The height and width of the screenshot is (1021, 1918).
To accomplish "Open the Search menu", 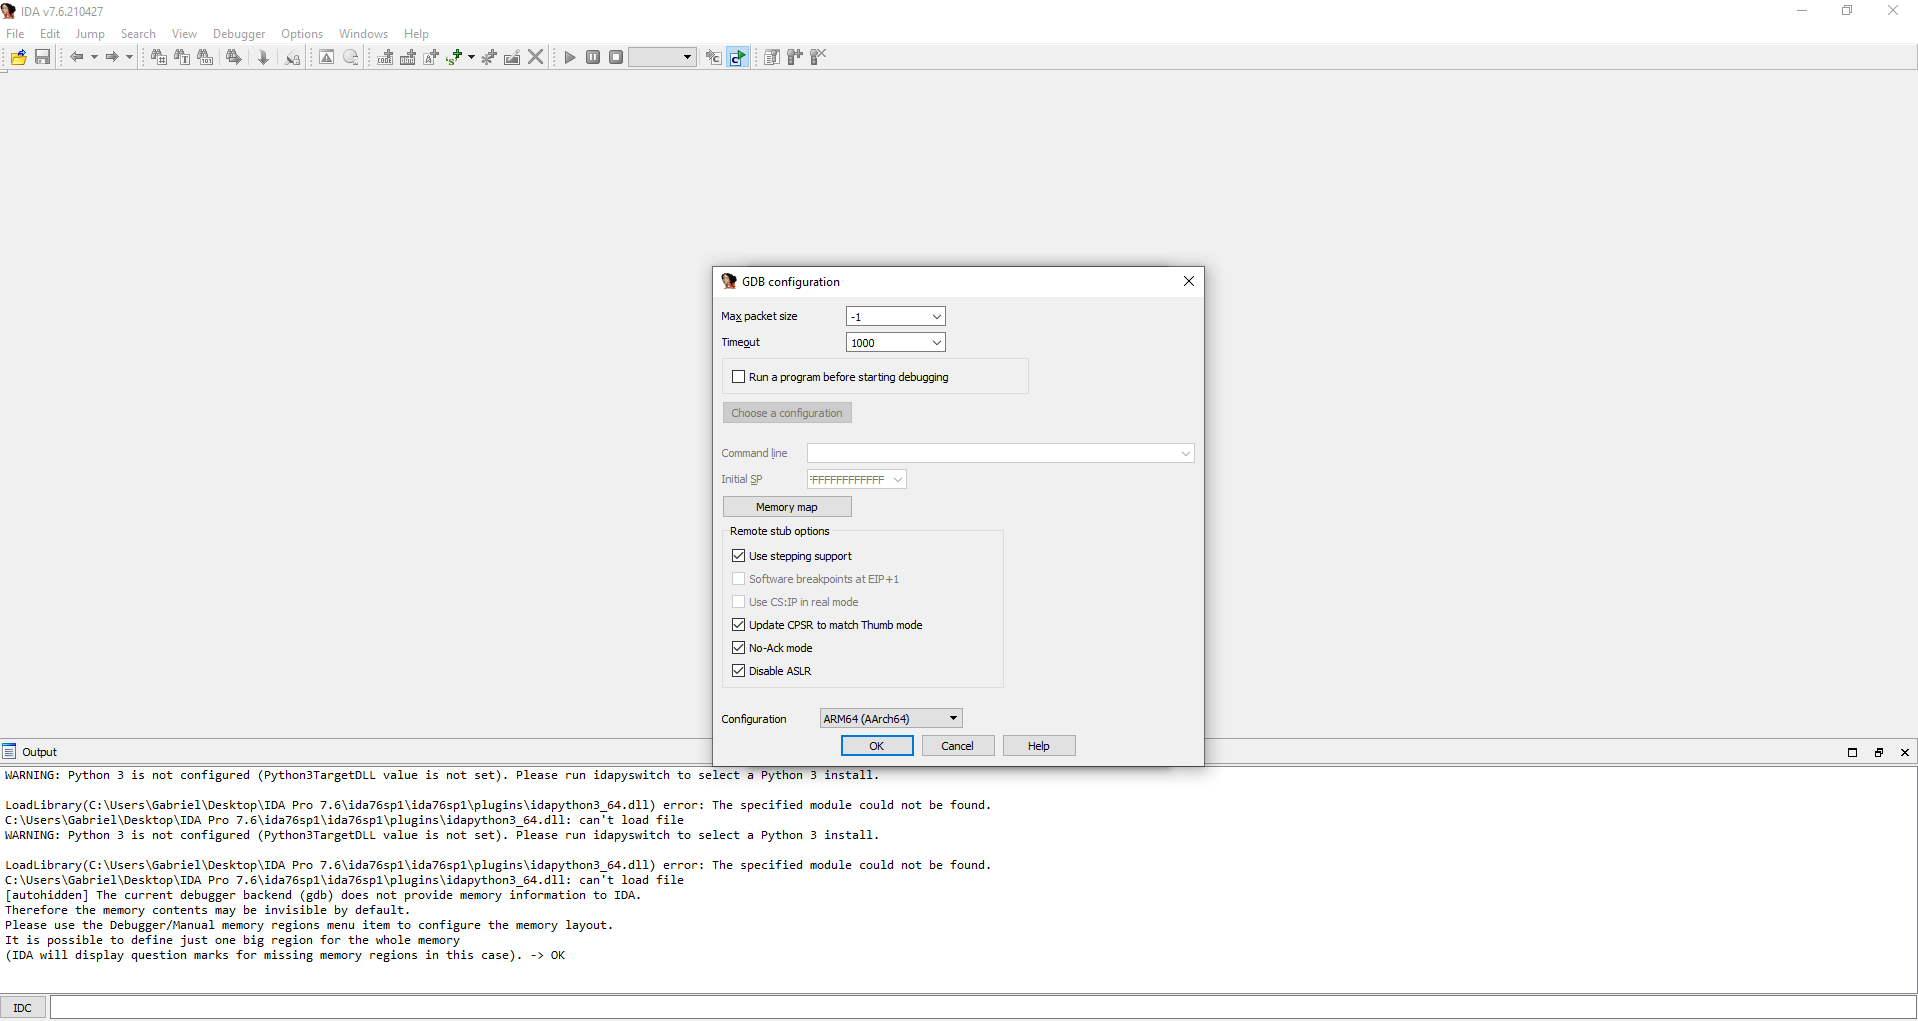I will point(138,34).
